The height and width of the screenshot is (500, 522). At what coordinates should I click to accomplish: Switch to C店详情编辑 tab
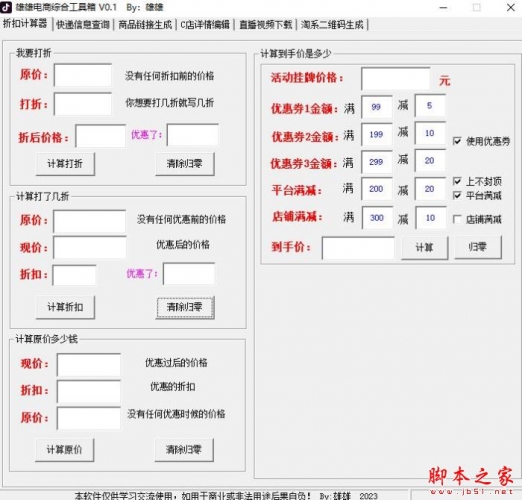click(205, 25)
